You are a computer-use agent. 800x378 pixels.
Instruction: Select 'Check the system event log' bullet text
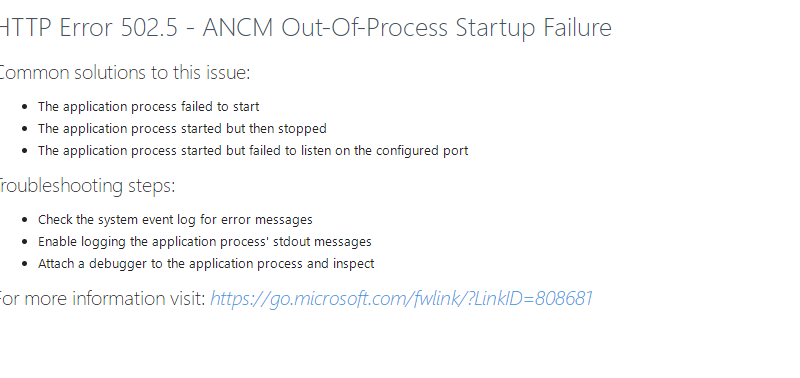[175, 220]
